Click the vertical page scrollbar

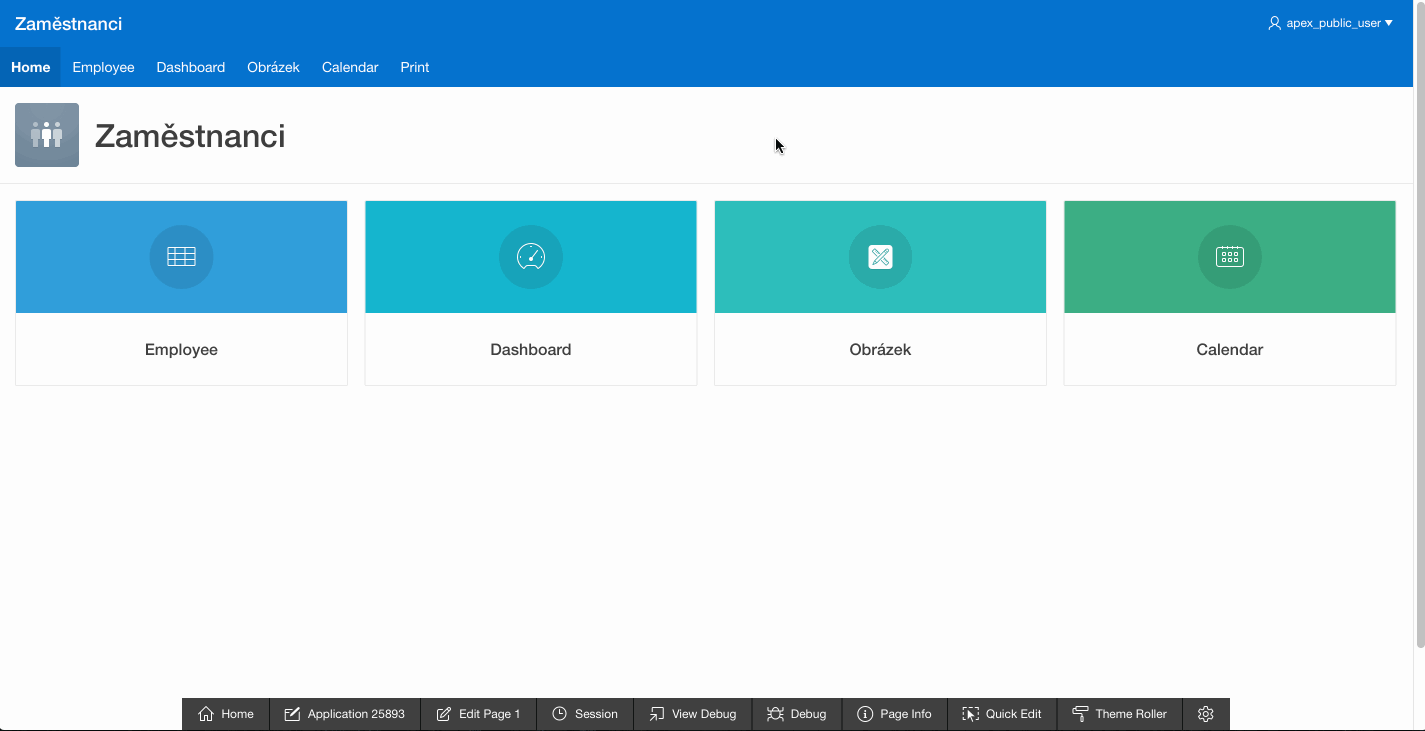tap(1419, 330)
